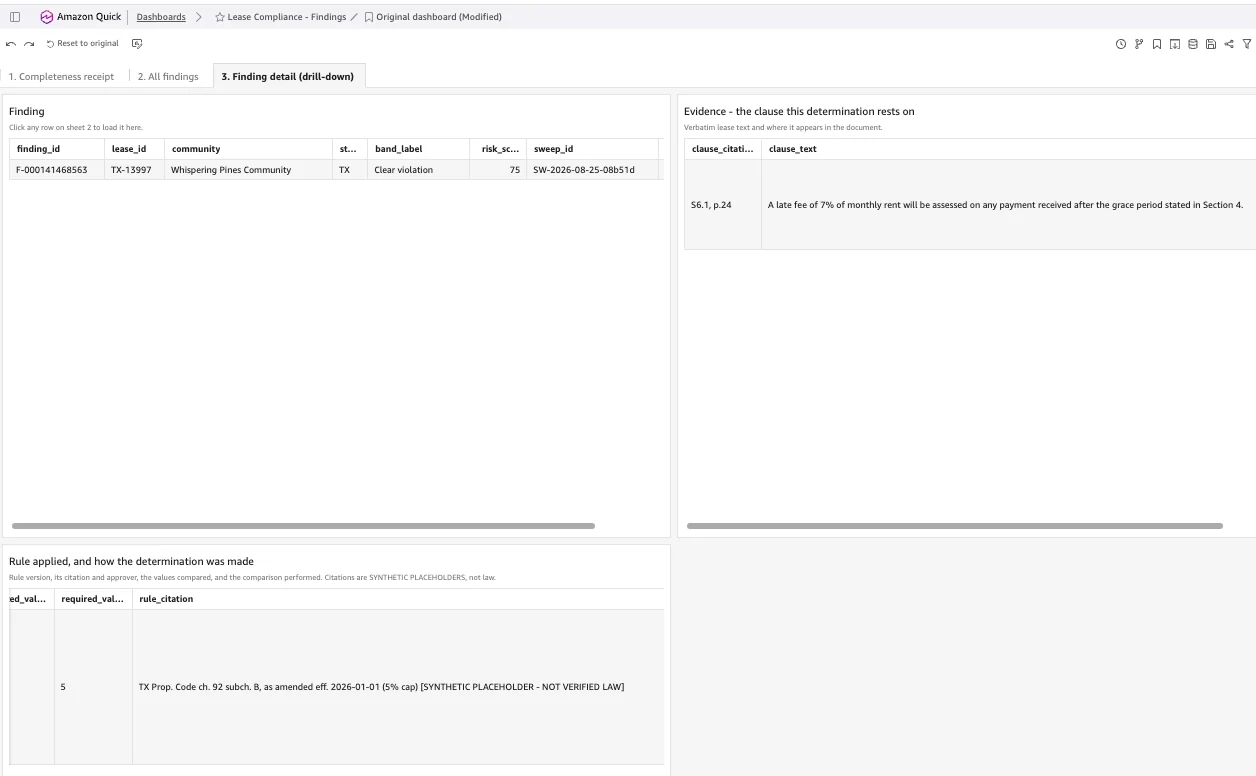Select the Clear violation cell
The height and width of the screenshot is (776, 1256).
coord(418,170)
